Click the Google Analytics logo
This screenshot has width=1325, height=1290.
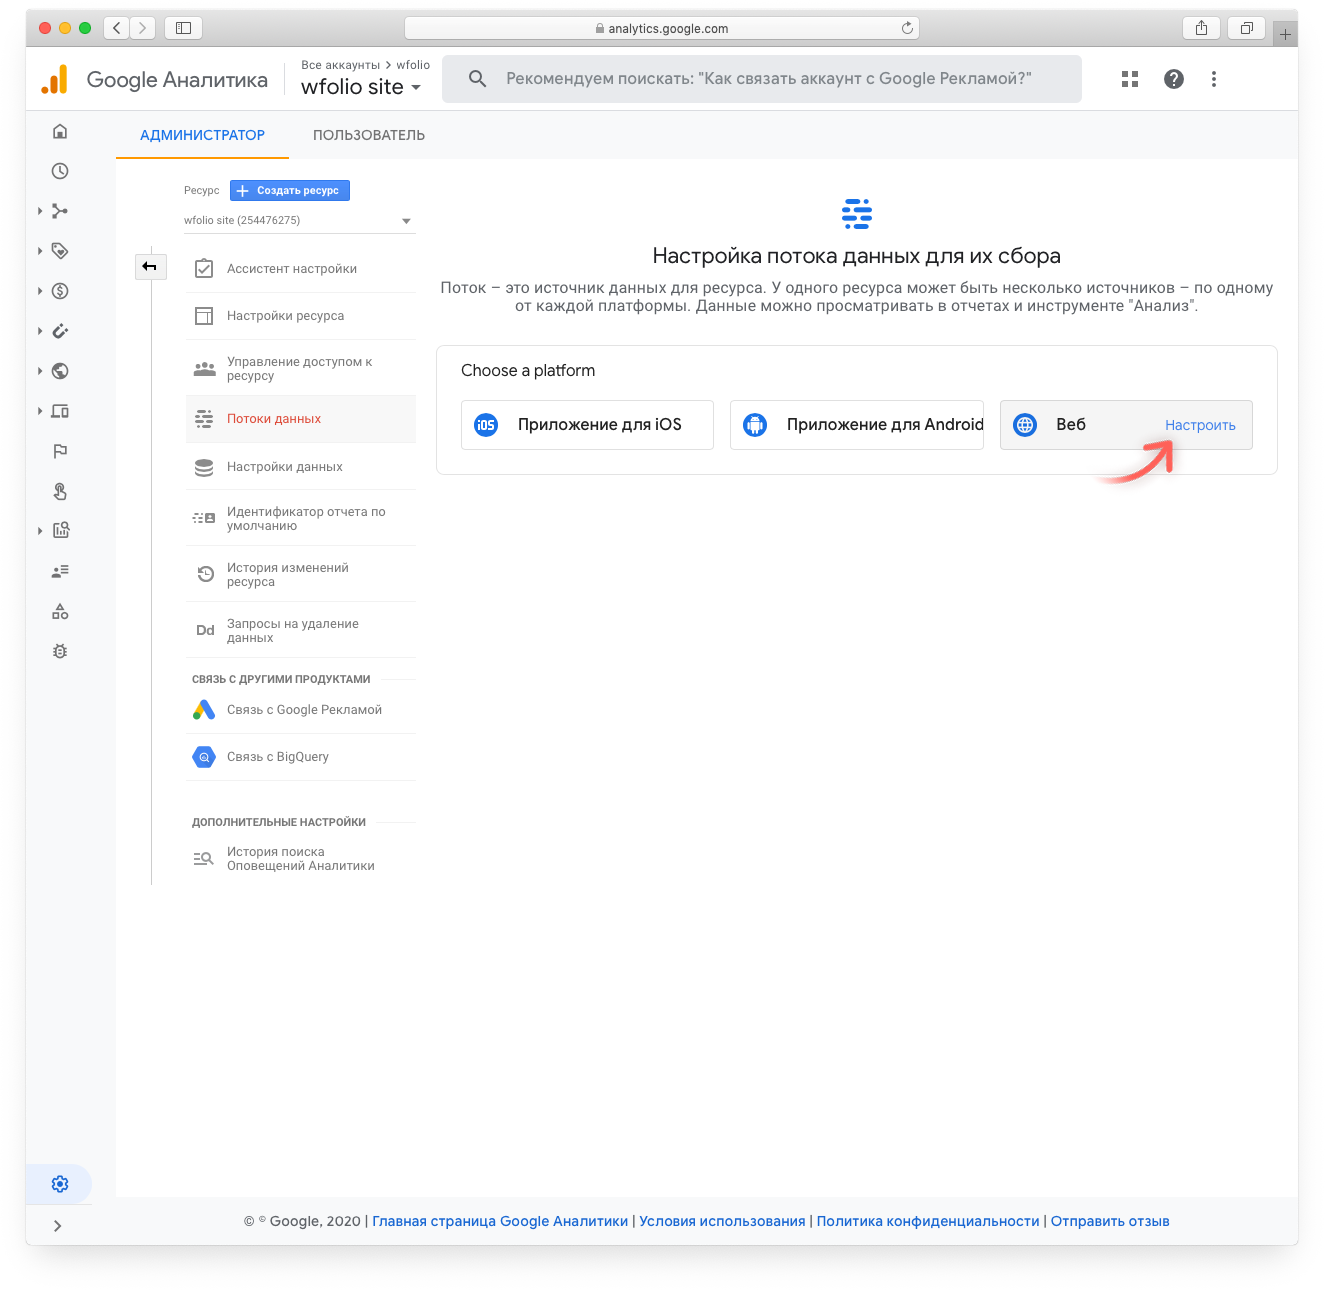[x=55, y=79]
